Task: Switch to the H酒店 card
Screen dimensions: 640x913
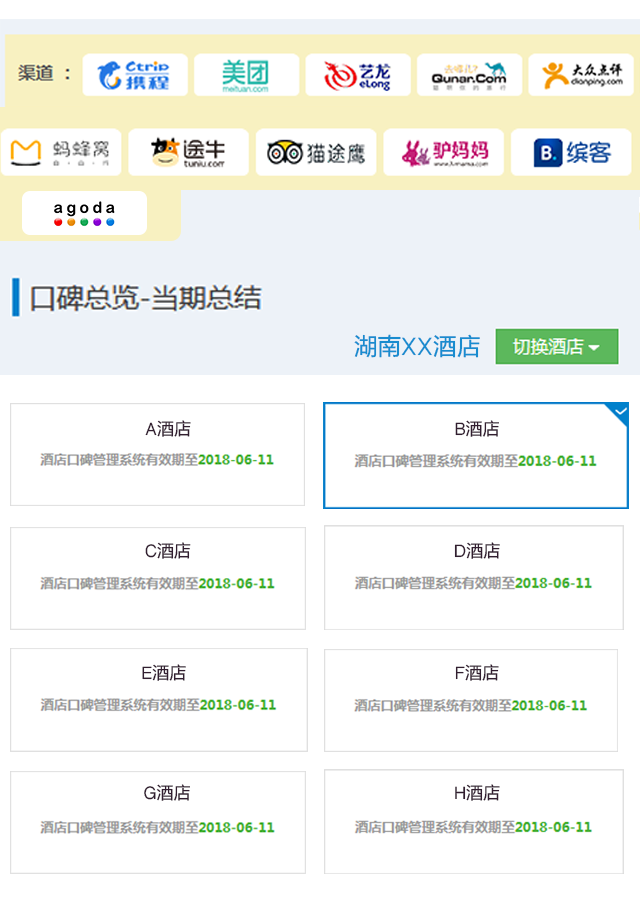Action: click(474, 822)
